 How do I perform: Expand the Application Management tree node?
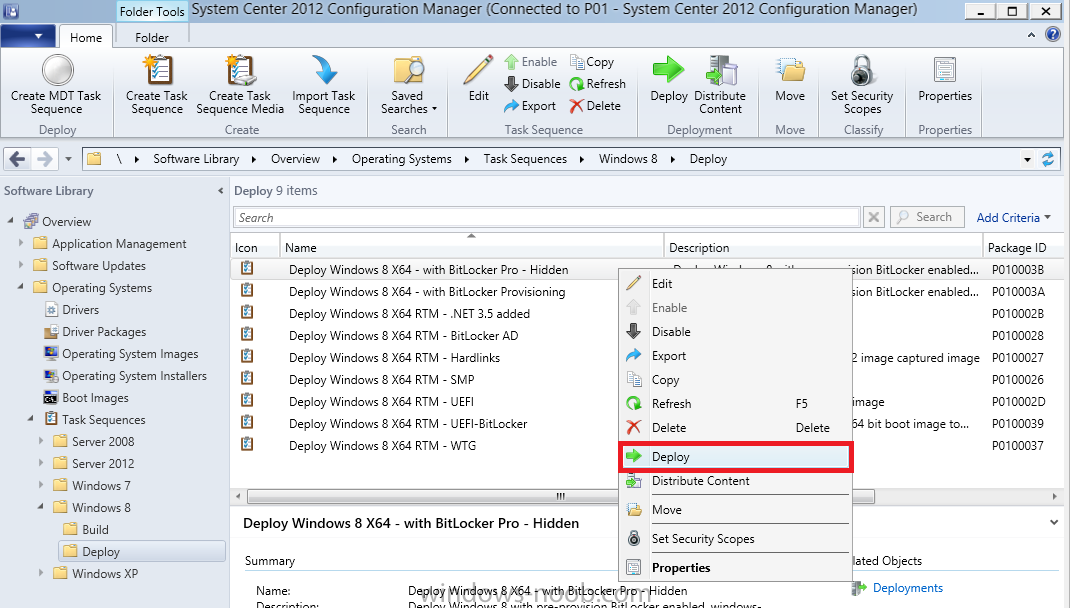click(20, 243)
